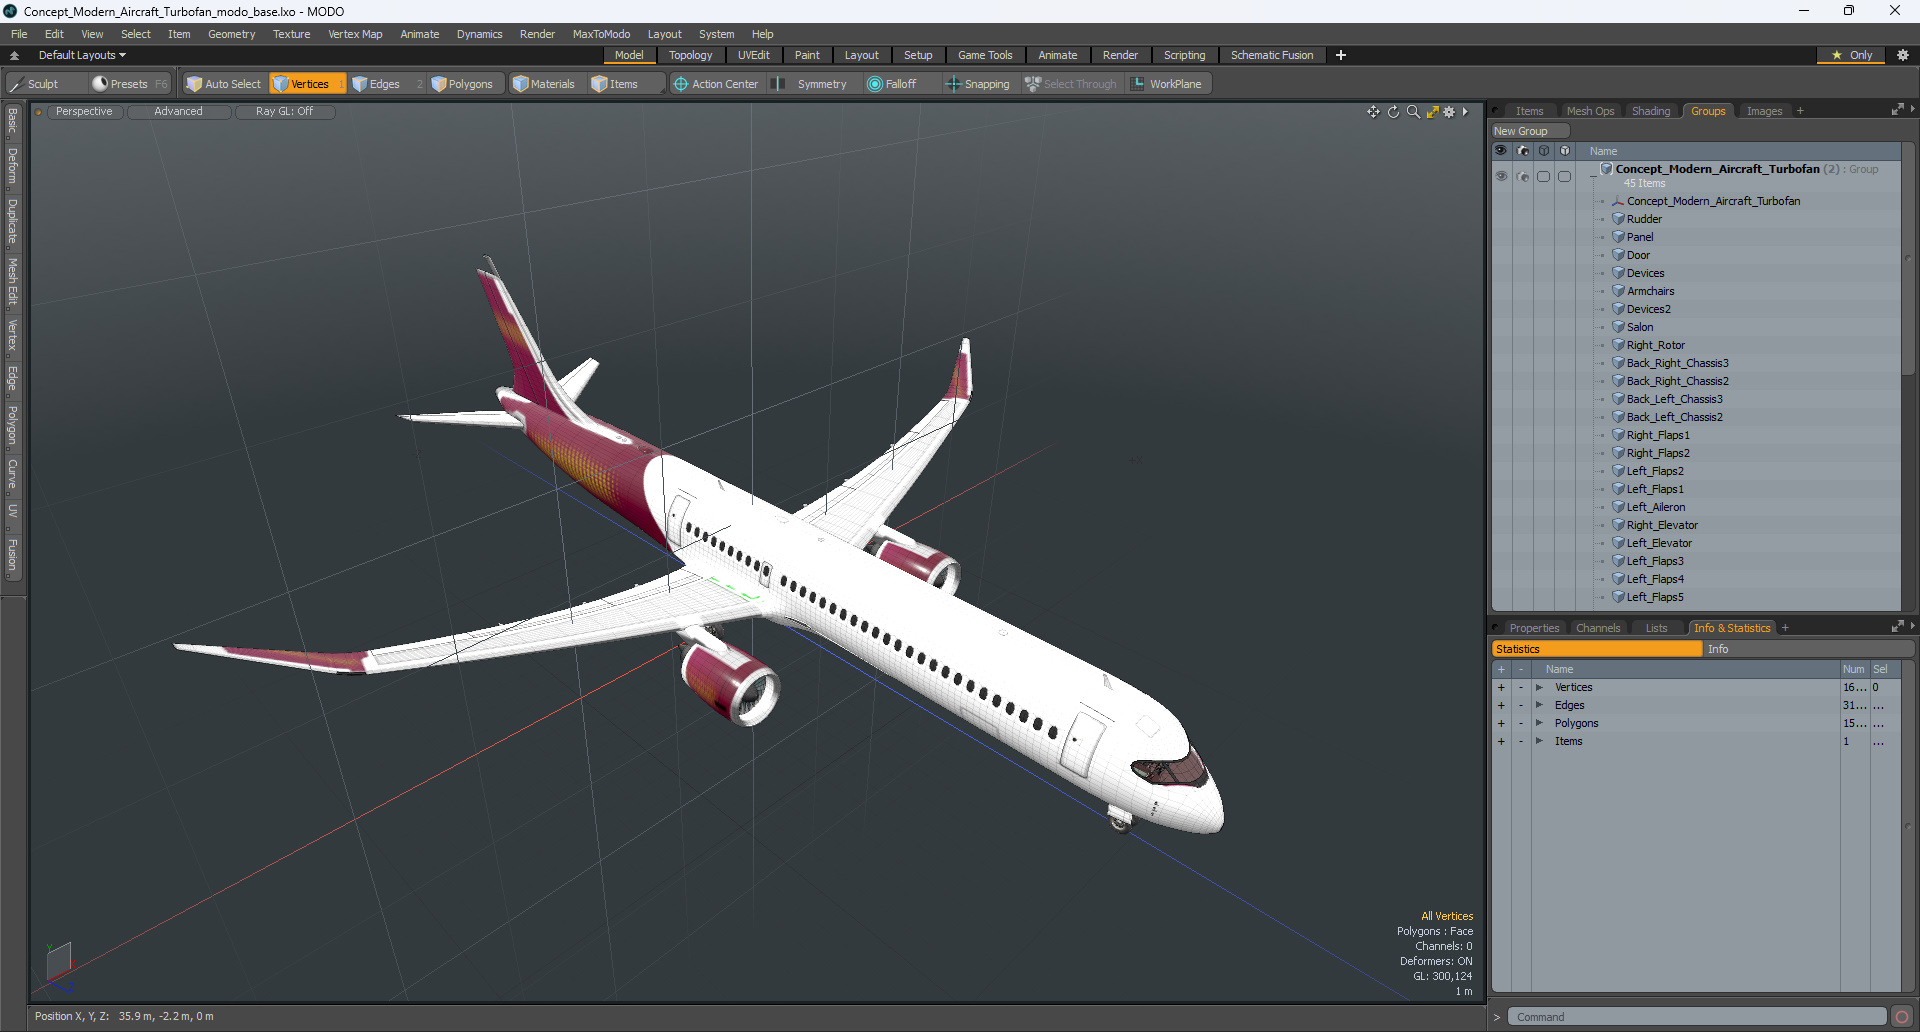Screen dimensions: 1920x1032
Task: Select the Right_Rotor item
Action: [1655, 345]
